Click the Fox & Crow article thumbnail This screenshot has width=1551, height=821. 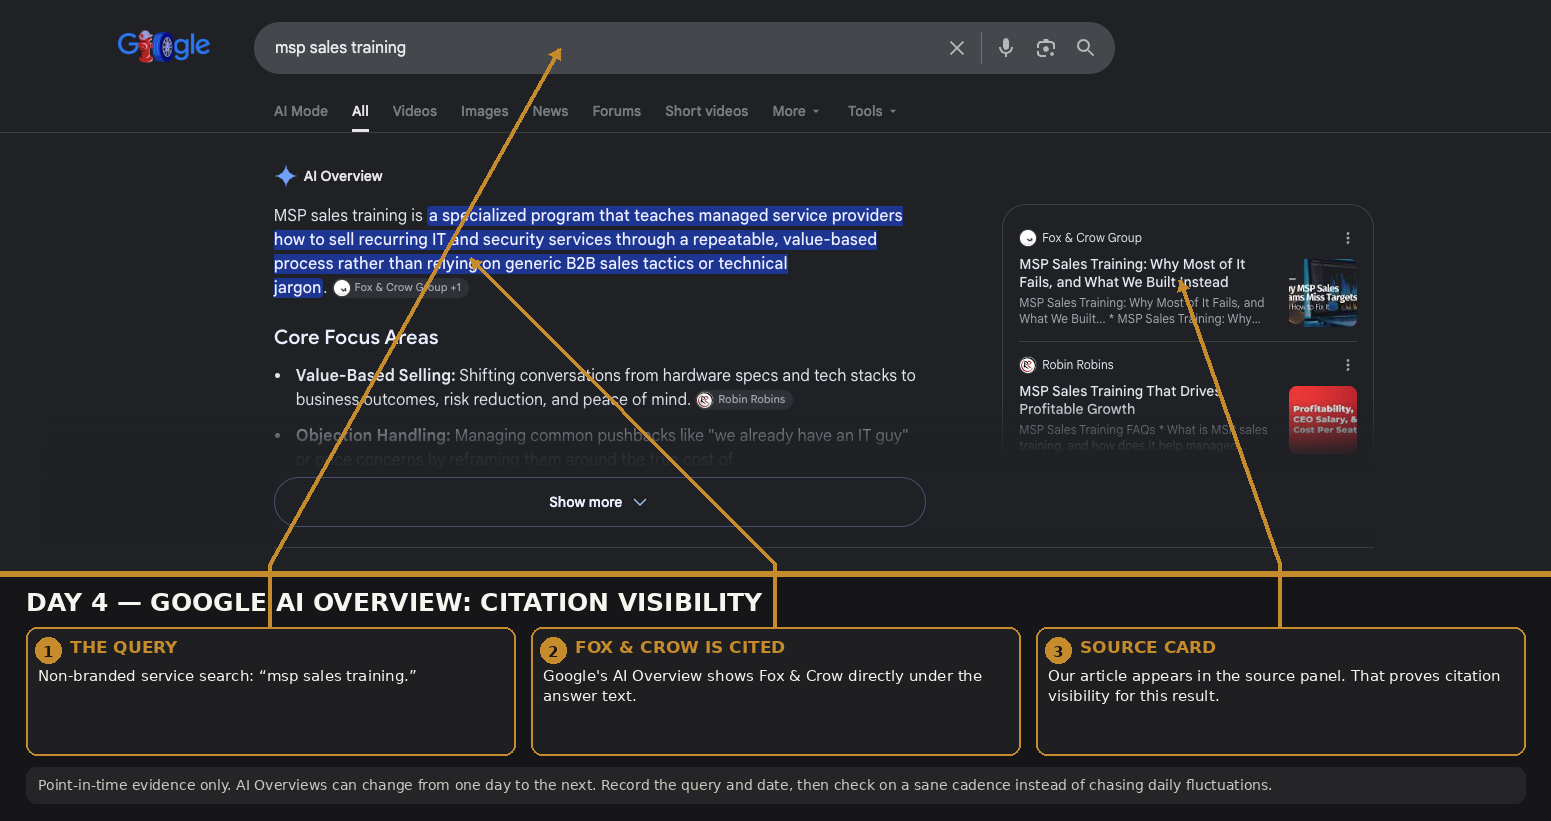(x=1323, y=293)
